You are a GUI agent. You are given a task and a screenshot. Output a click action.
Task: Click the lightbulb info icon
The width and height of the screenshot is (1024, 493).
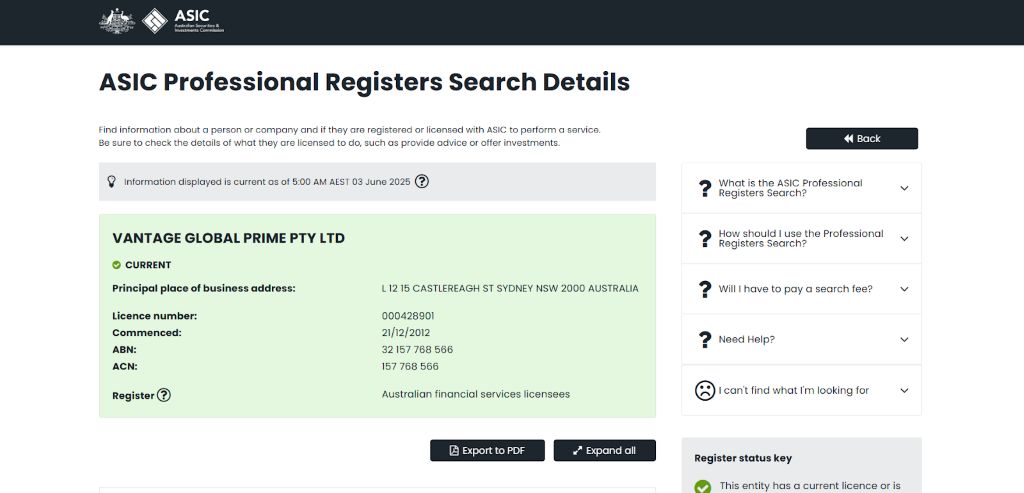coord(112,182)
